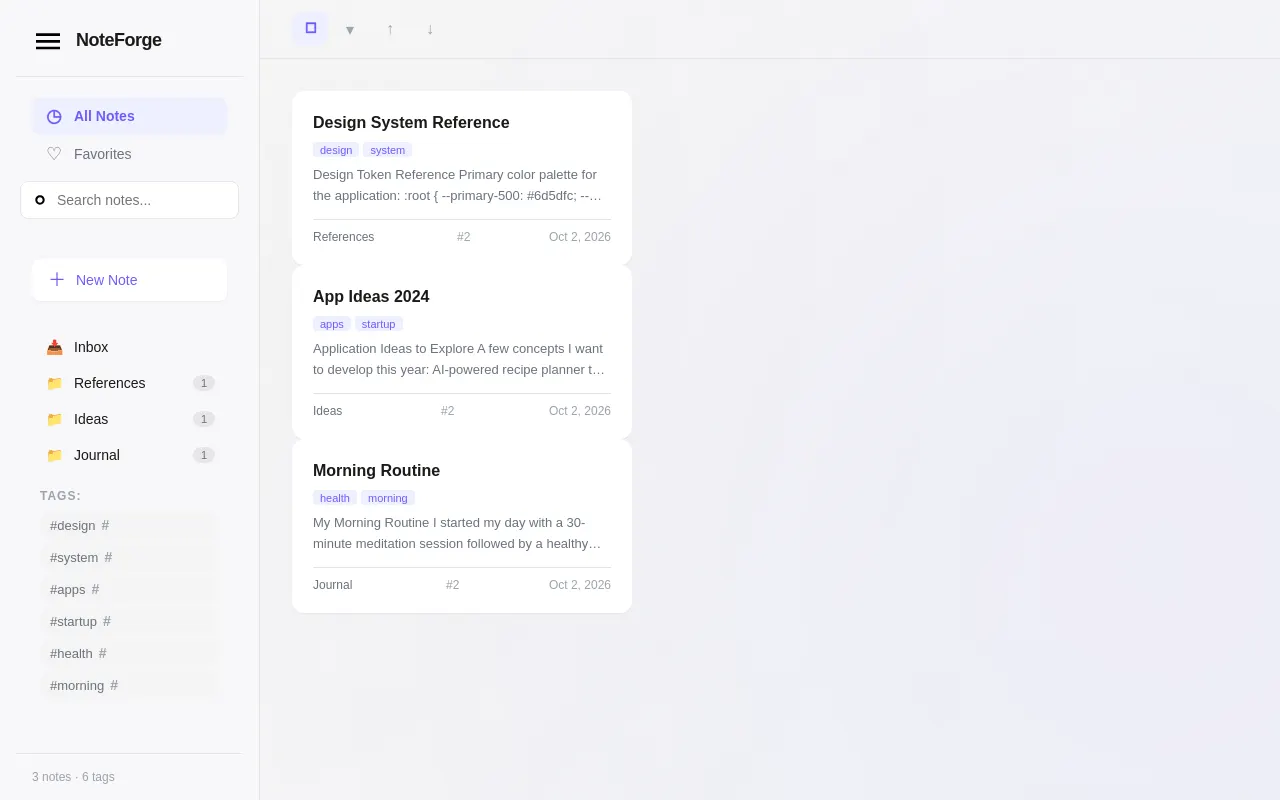Click the References folder icon
The width and height of the screenshot is (1280, 800).
coord(54,383)
